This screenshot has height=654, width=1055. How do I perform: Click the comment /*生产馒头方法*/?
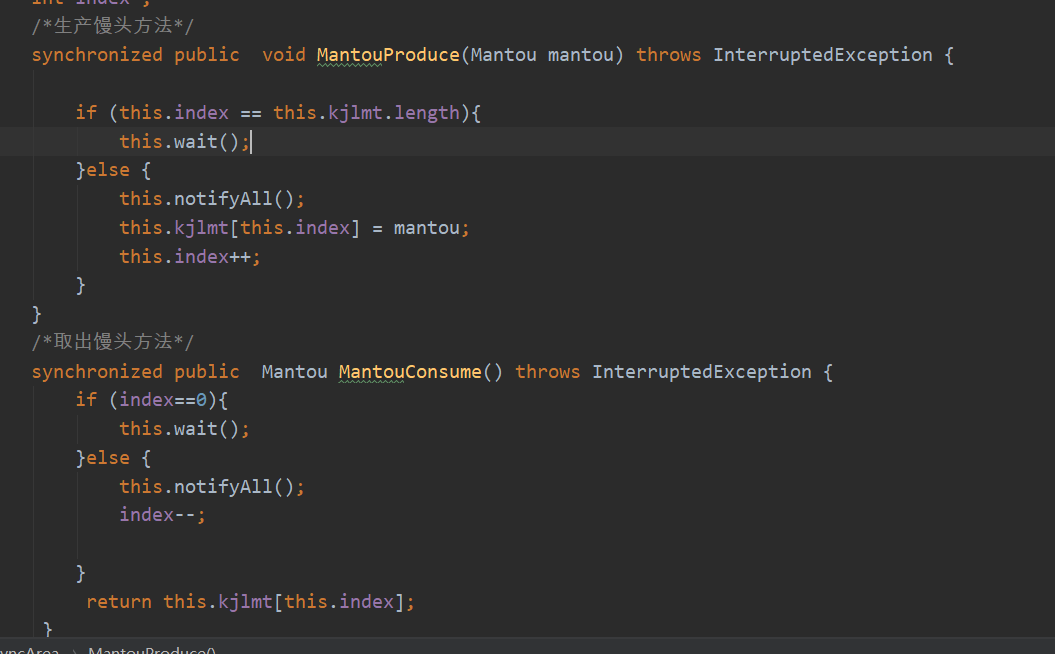pos(112,26)
